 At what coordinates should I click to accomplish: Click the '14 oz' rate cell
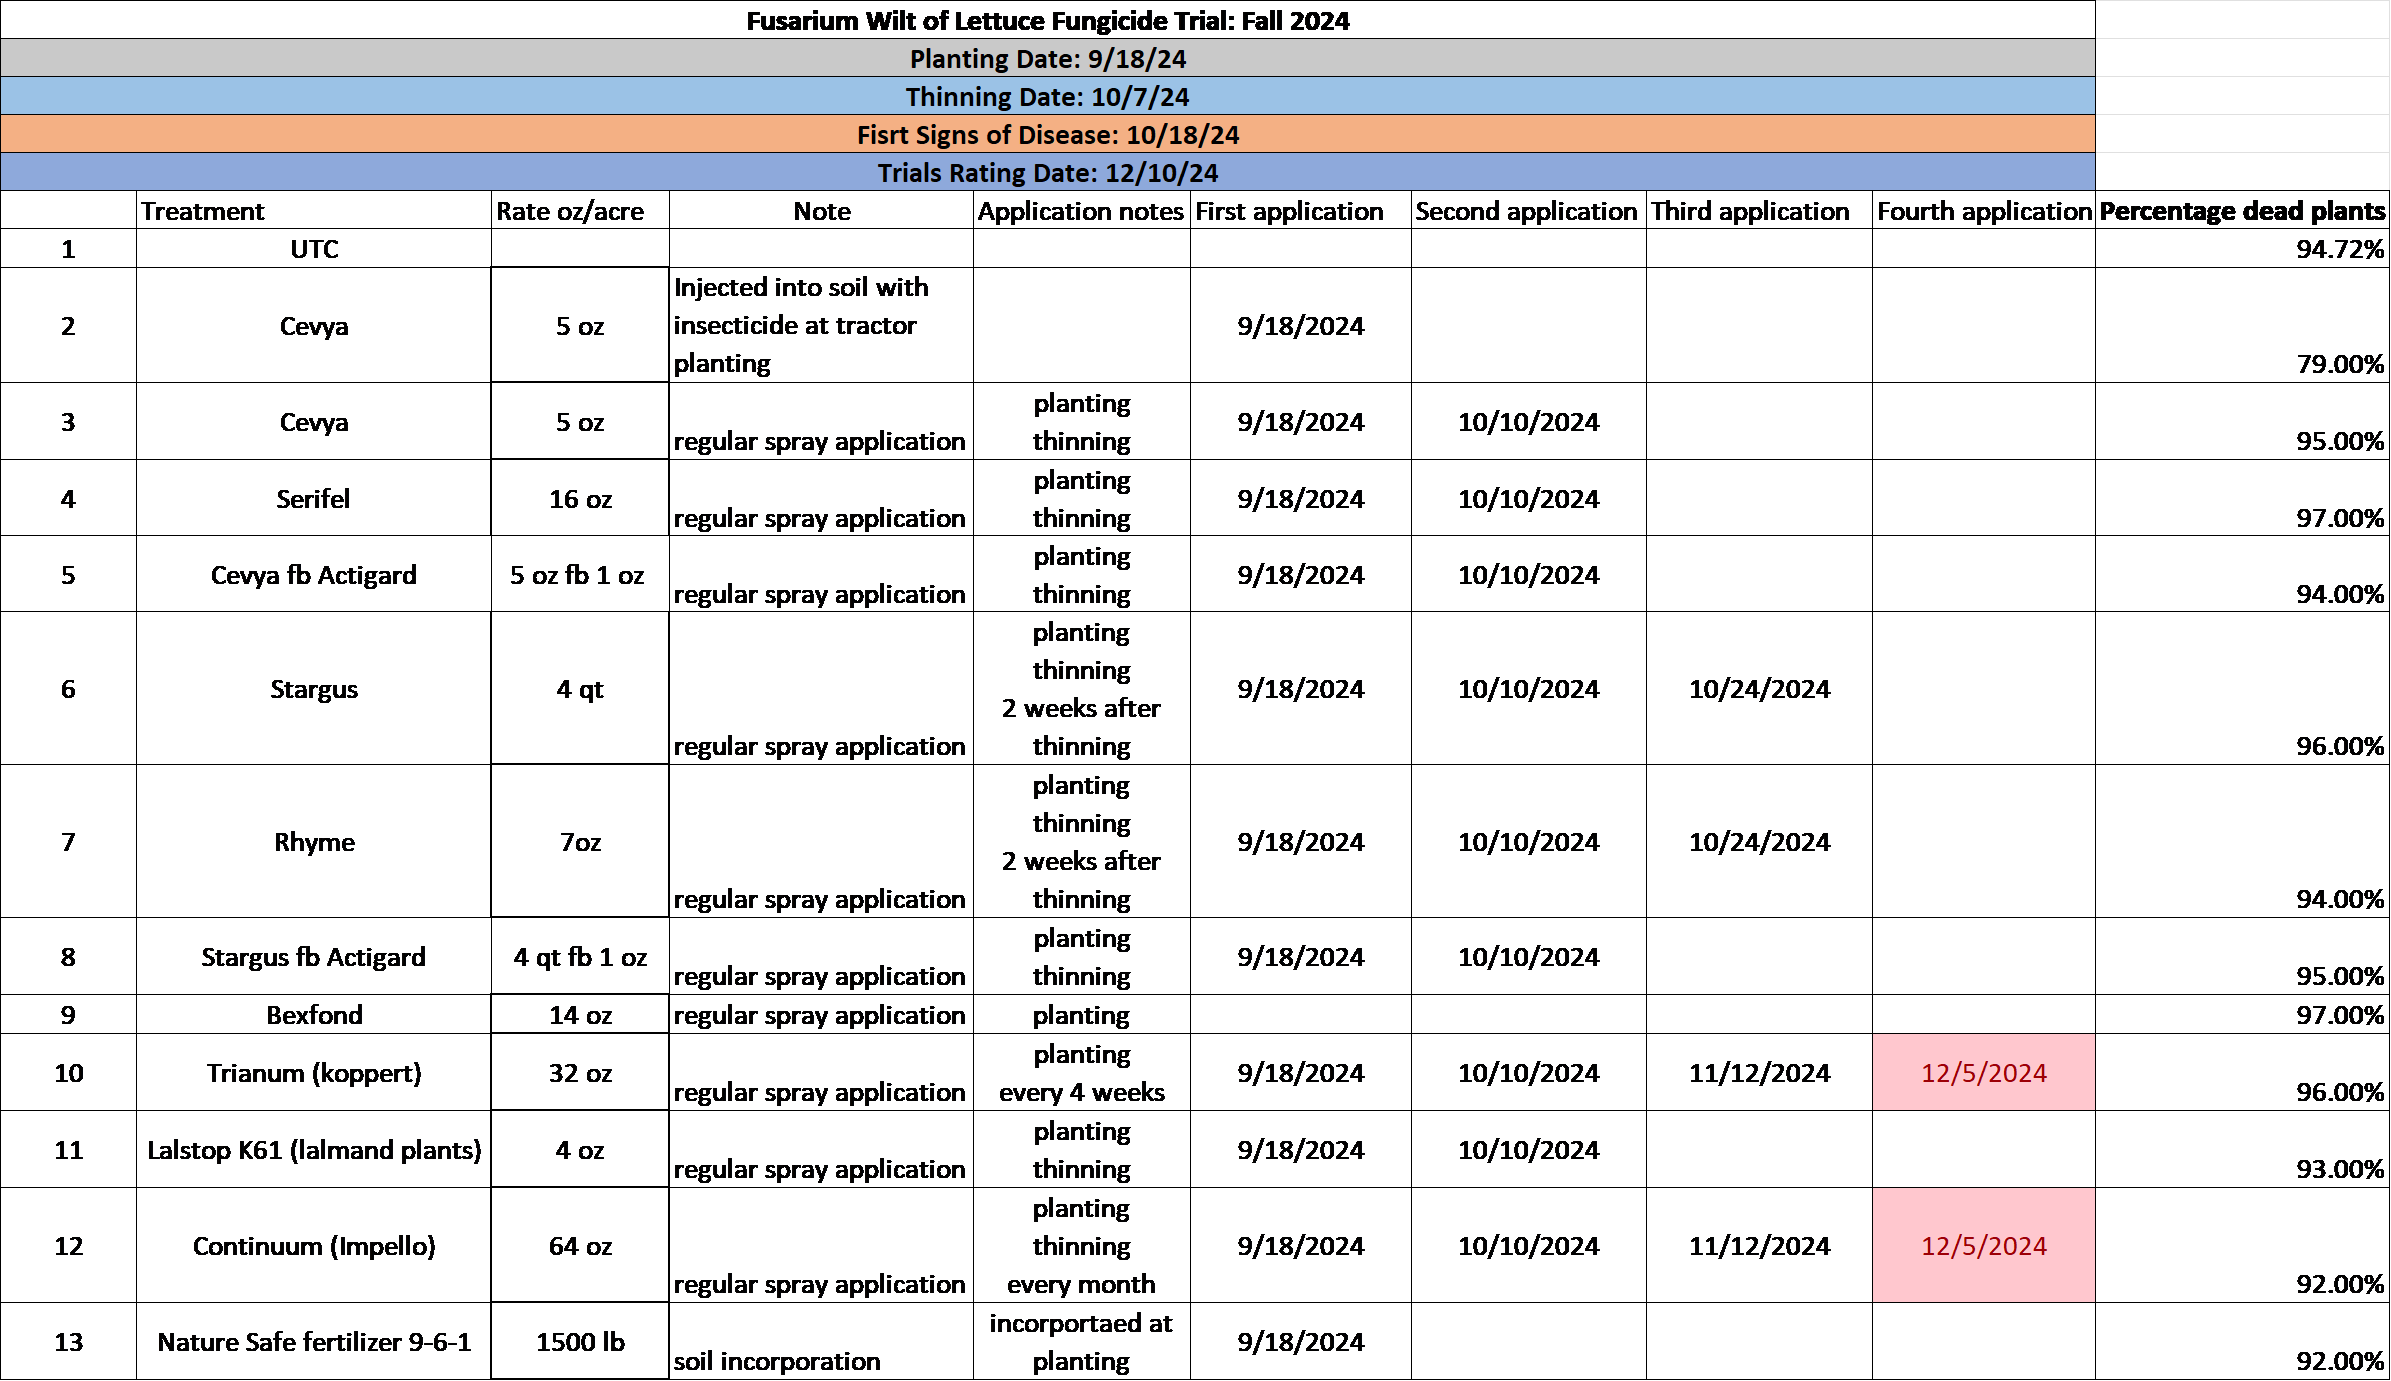[x=580, y=1014]
